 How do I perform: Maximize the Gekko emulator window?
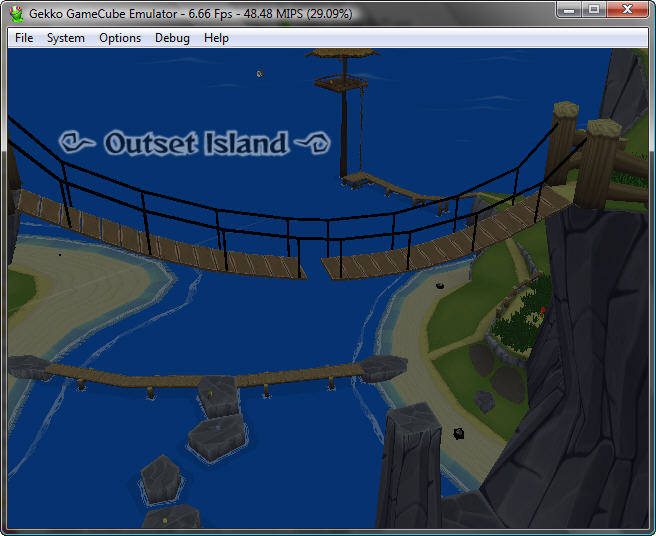[x=594, y=9]
